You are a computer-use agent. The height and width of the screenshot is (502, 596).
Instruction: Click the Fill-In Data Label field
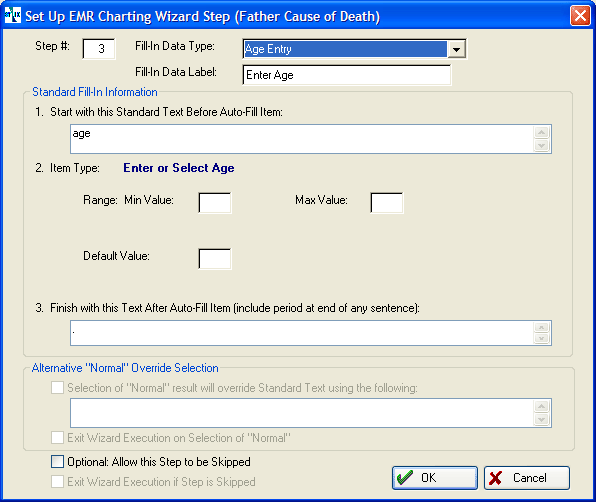coord(347,75)
